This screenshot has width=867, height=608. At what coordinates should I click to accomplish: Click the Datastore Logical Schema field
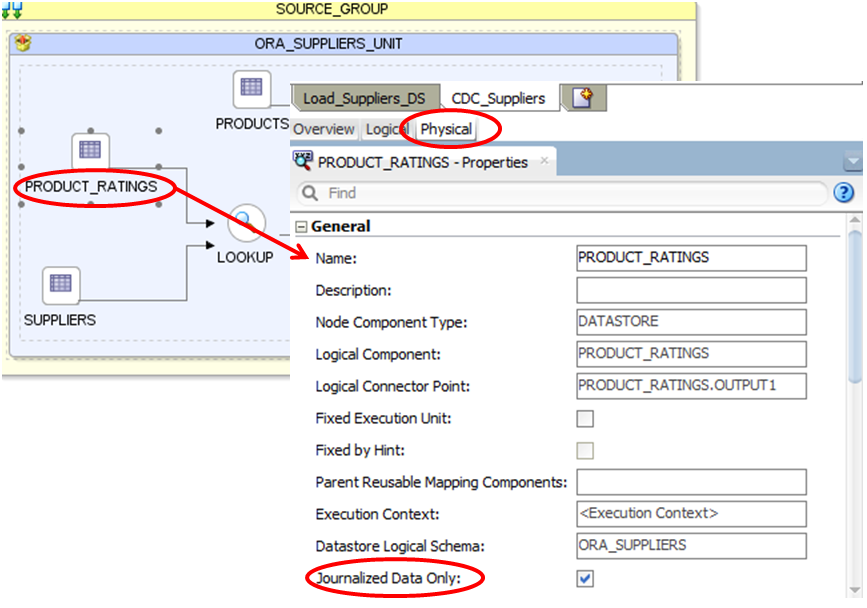(x=691, y=547)
